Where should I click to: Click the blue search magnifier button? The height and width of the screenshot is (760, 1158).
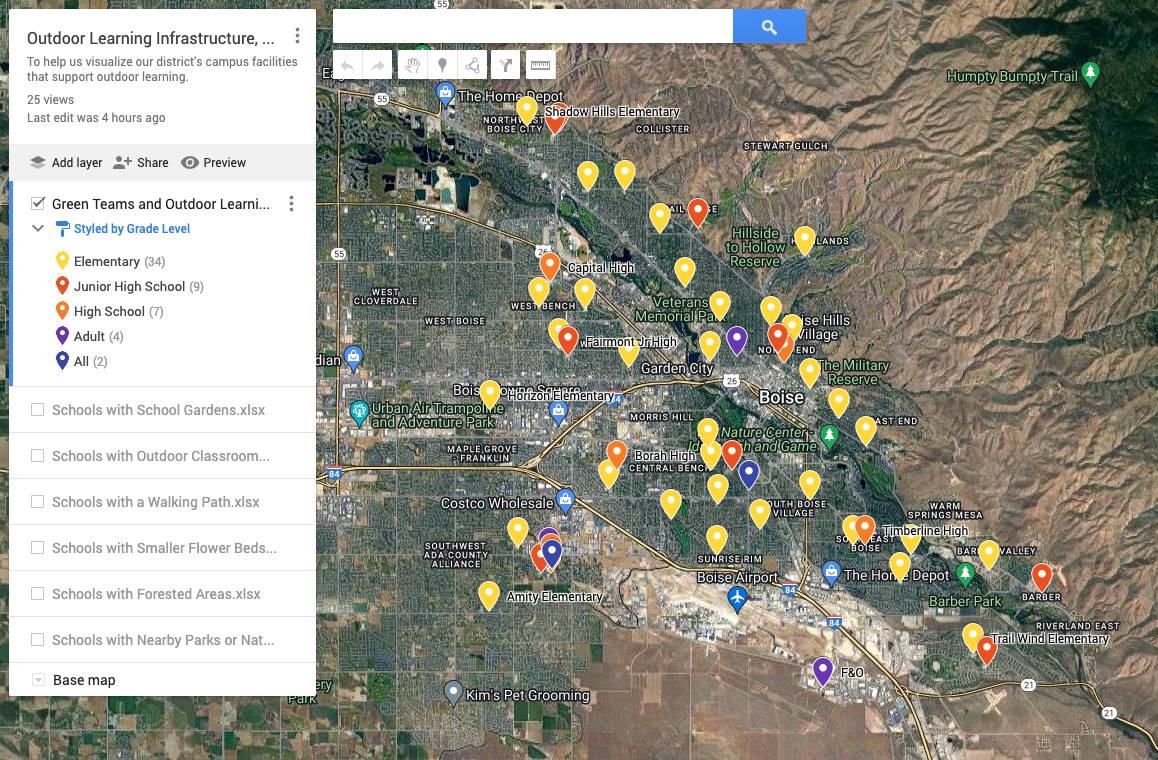coord(769,28)
